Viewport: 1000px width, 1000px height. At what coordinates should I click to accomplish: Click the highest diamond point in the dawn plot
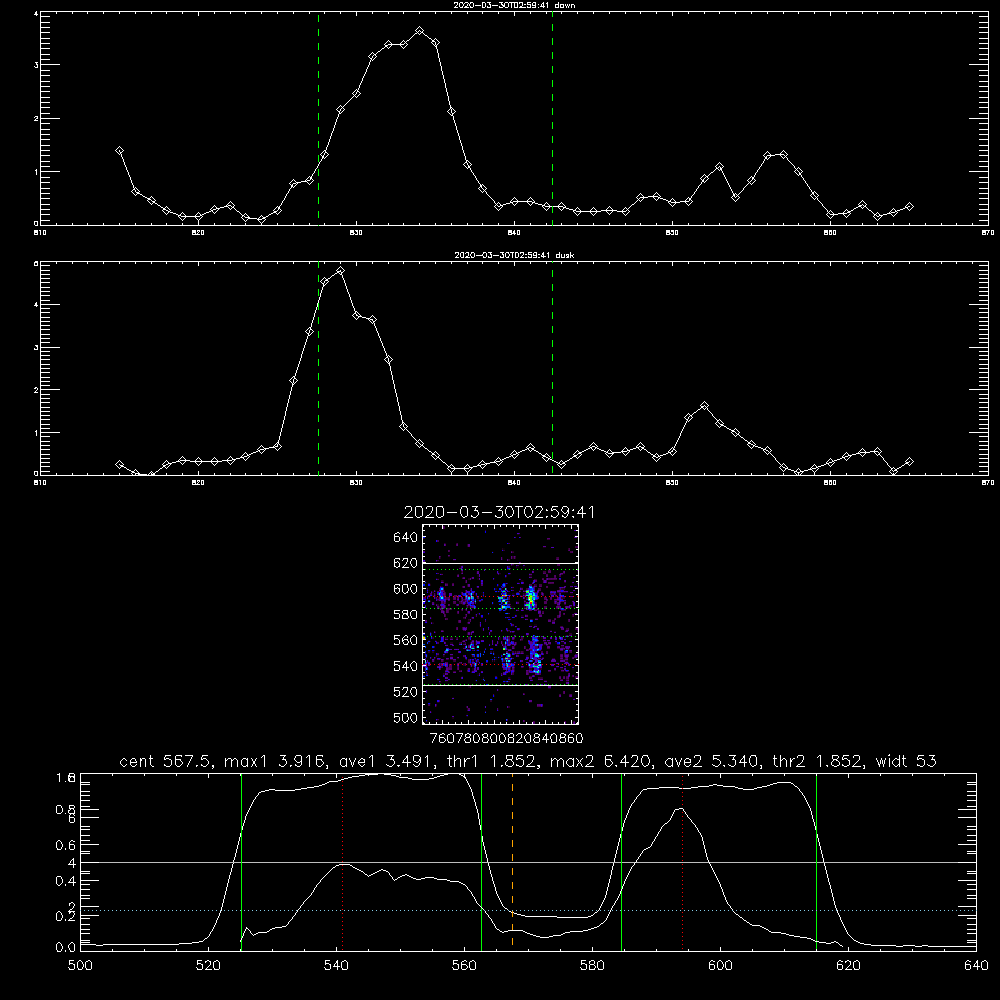pos(419,30)
